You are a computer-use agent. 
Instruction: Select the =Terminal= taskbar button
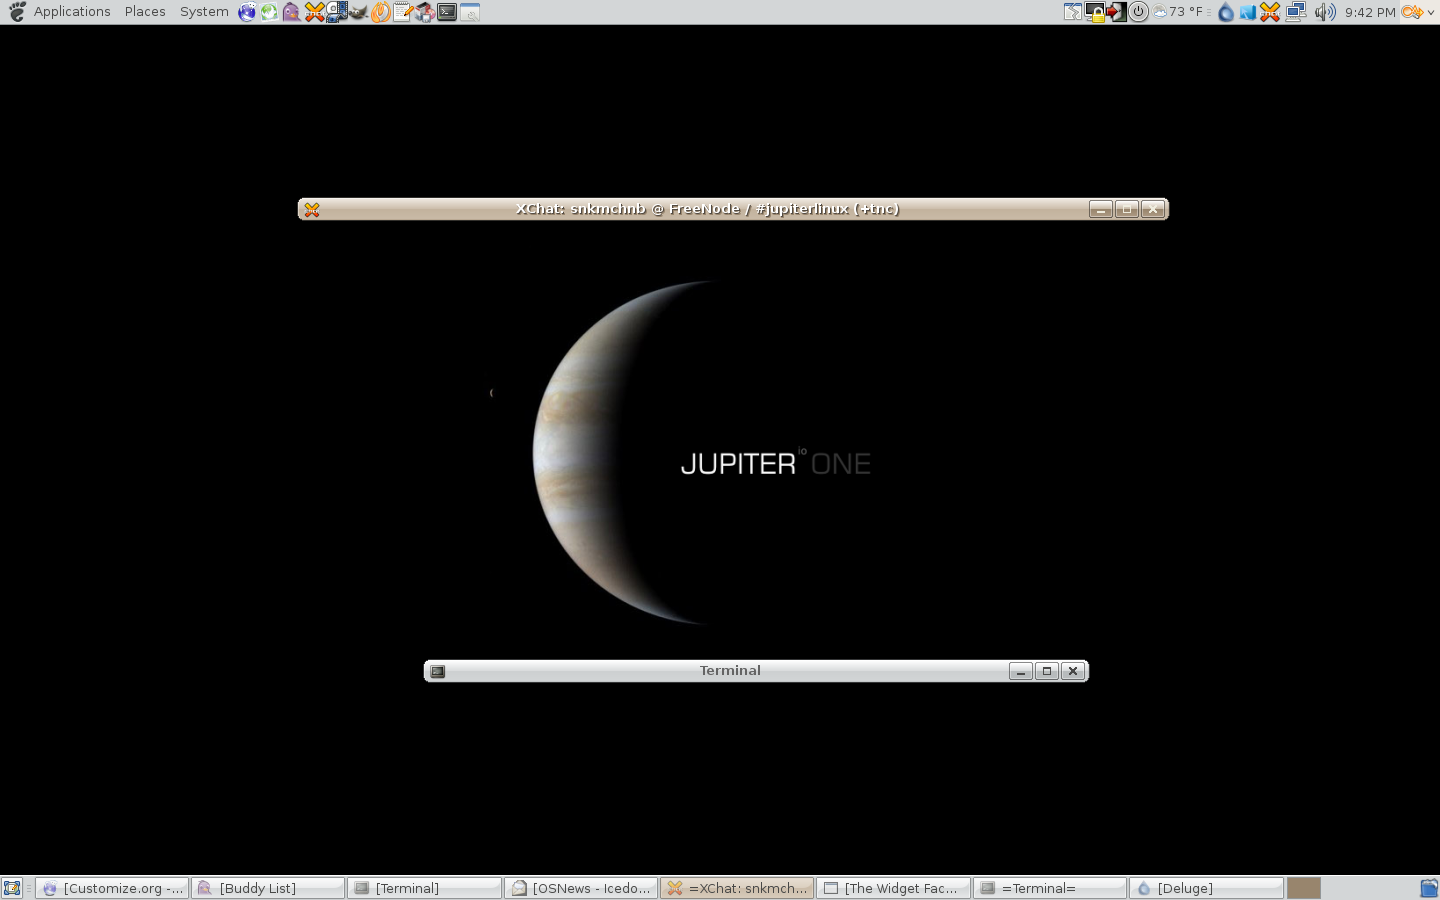click(1050, 888)
